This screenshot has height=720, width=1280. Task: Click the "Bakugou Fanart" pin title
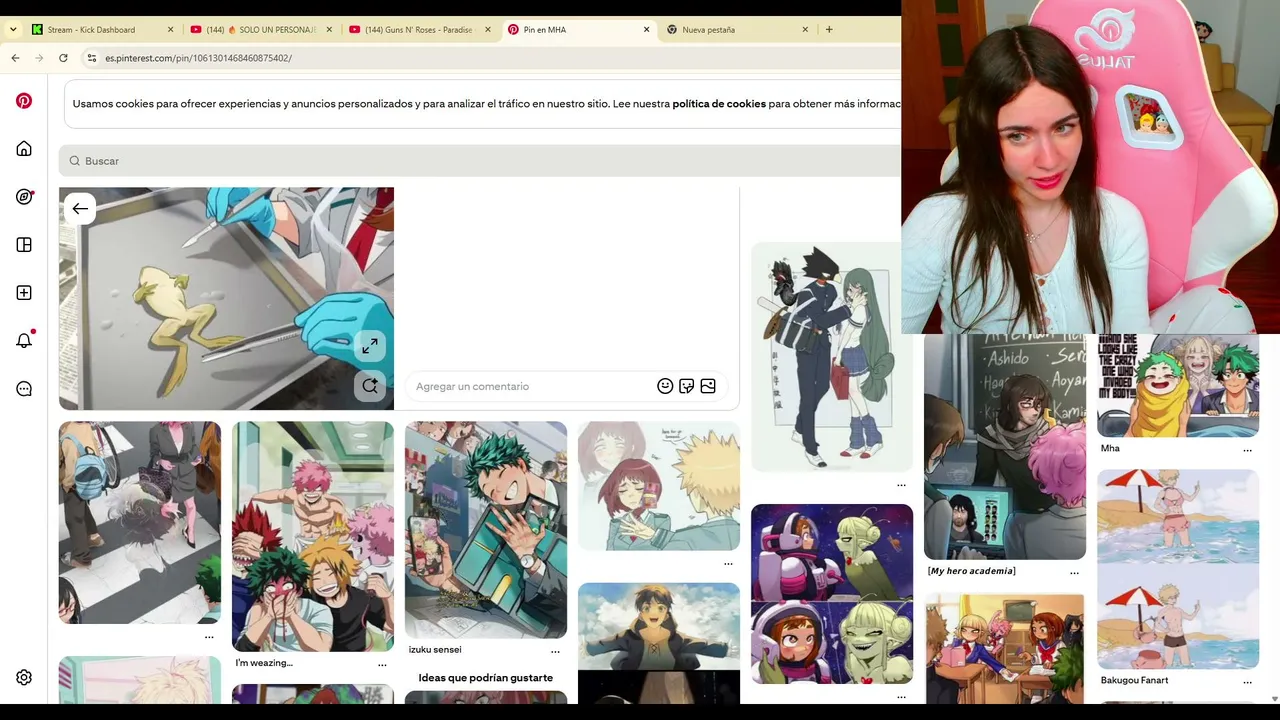pos(1134,681)
